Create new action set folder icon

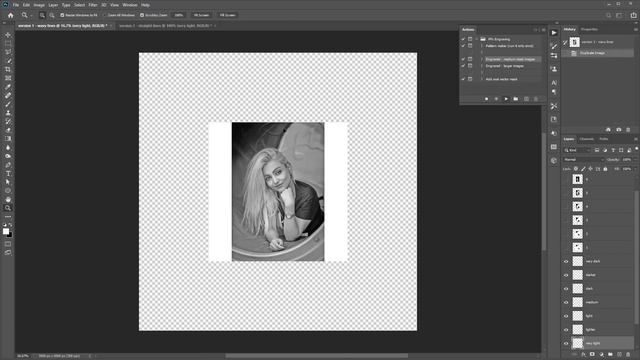click(516, 99)
